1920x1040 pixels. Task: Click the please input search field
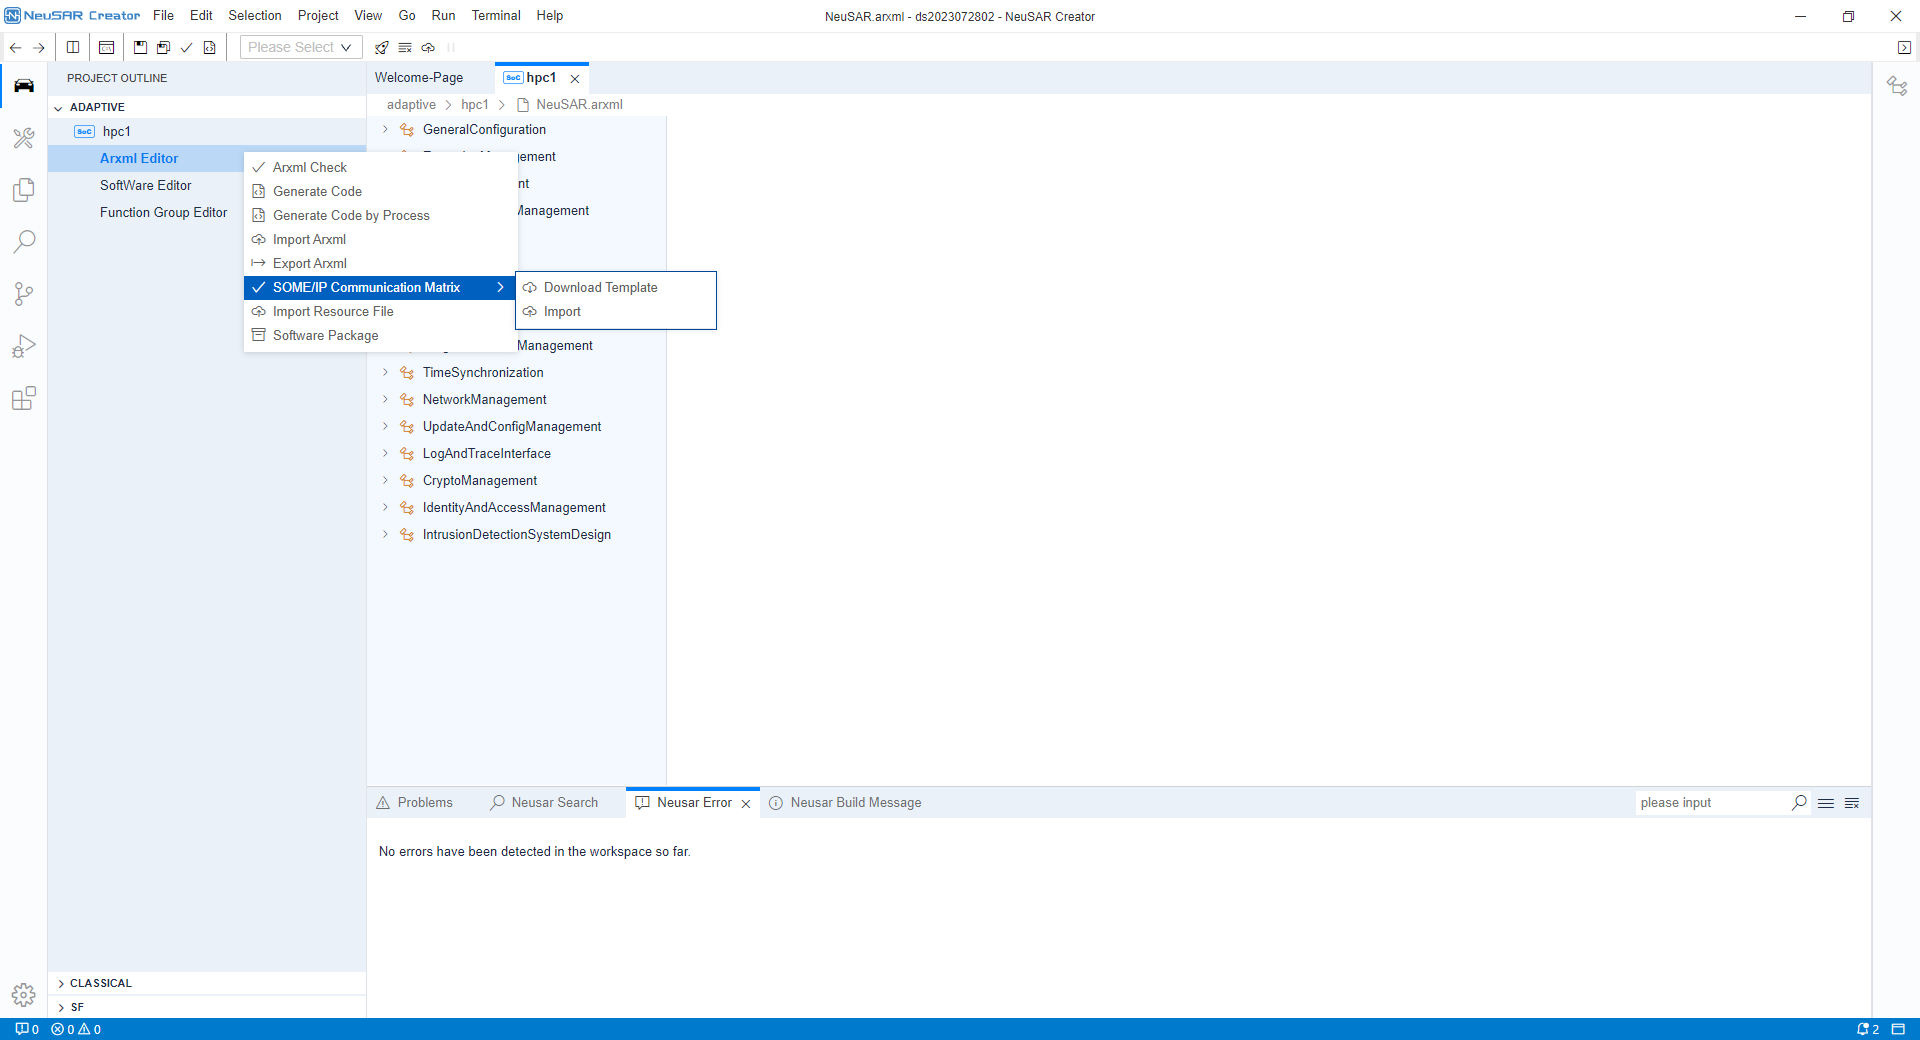1710,803
